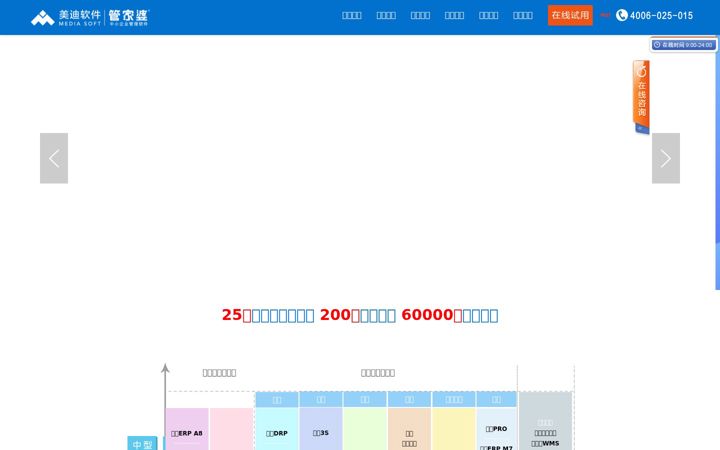This screenshot has width=720, height=450.
Task: Click the 在线时间 9:00-24:00 badge
Action: click(x=683, y=45)
